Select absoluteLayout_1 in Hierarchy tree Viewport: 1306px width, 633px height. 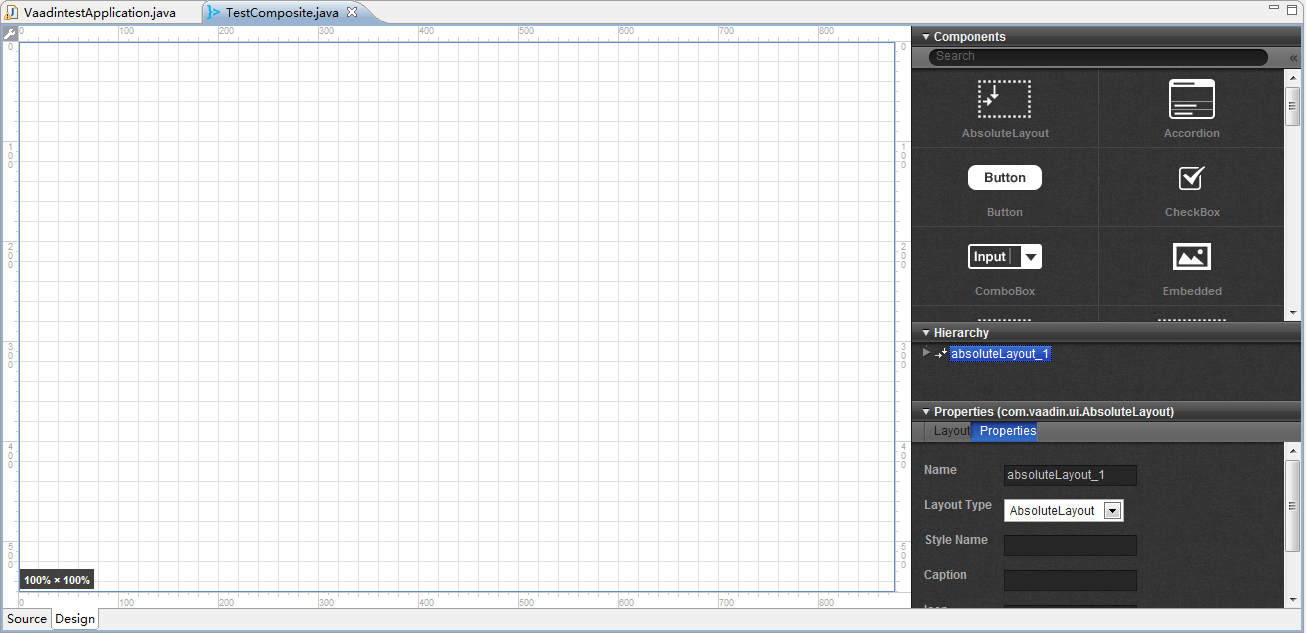coord(1000,354)
